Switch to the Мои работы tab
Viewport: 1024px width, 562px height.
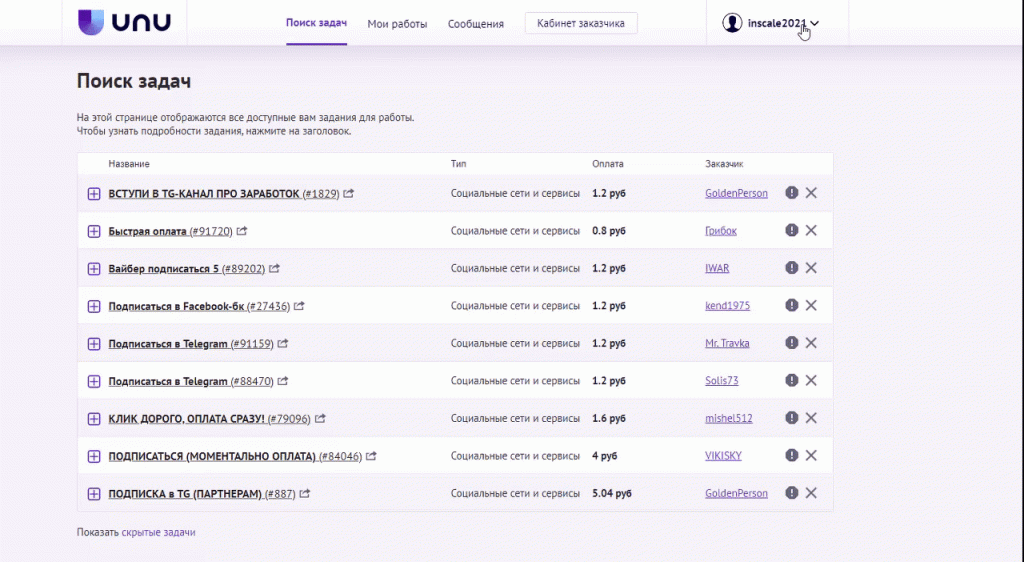pos(397,23)
